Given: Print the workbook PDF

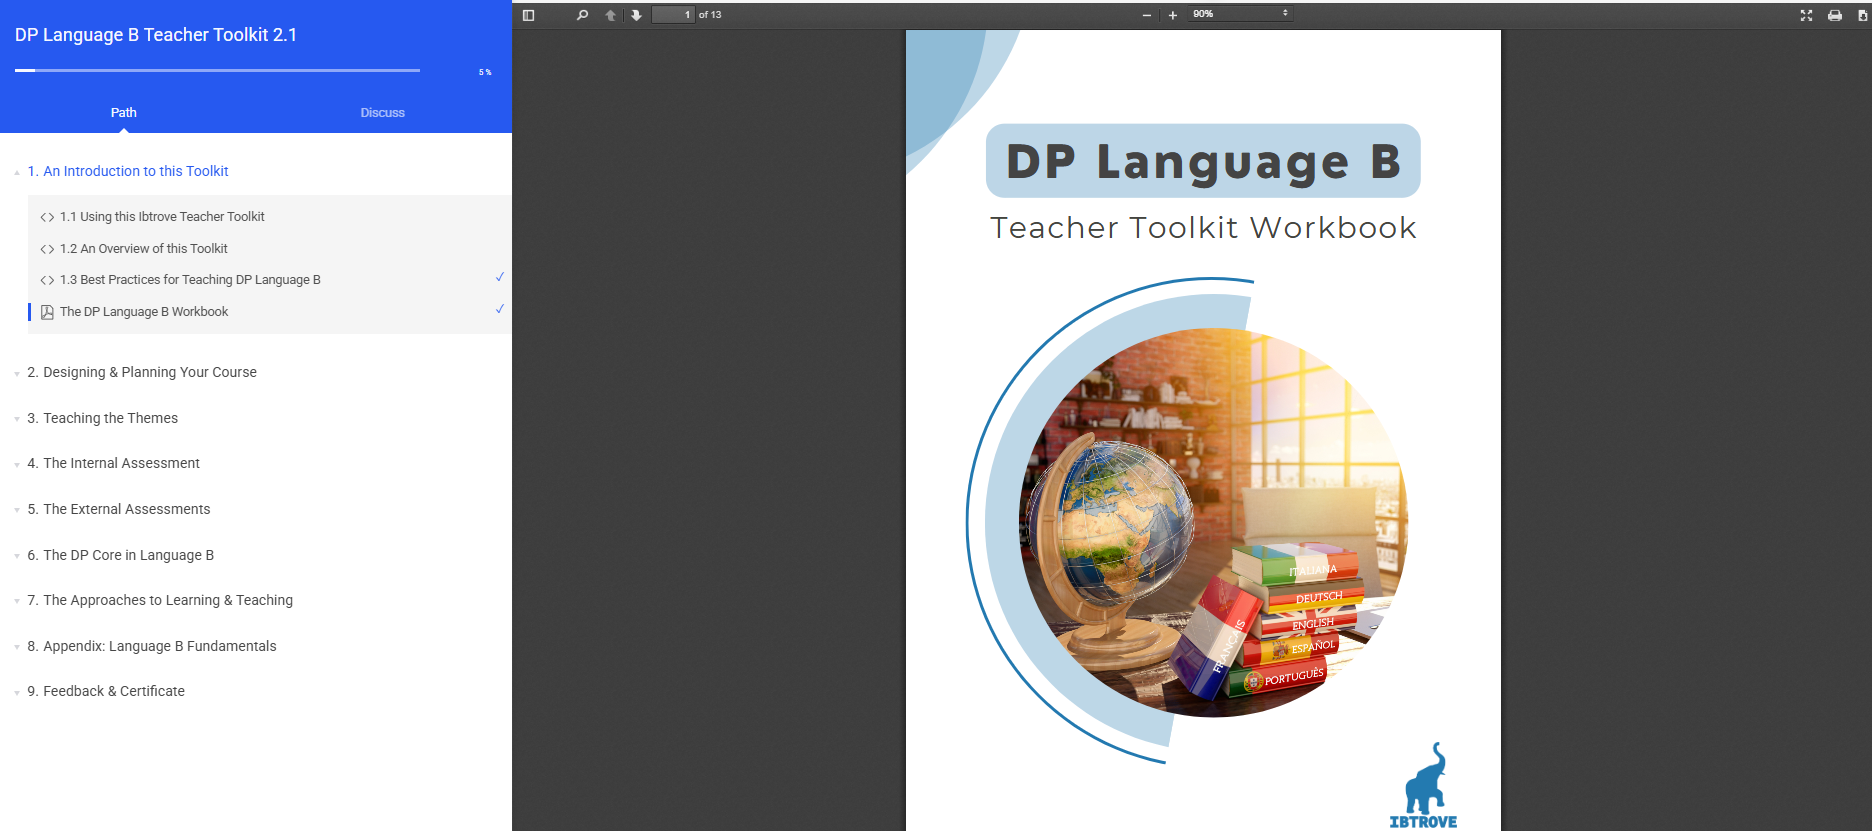Looking at the screenshot, I should point(1834,15).
